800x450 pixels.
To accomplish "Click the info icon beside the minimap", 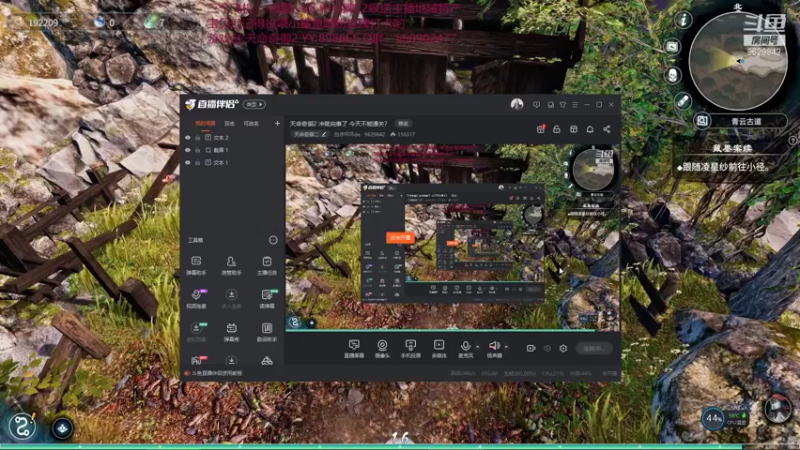I will pyautogui.click(x=683, y=20).
